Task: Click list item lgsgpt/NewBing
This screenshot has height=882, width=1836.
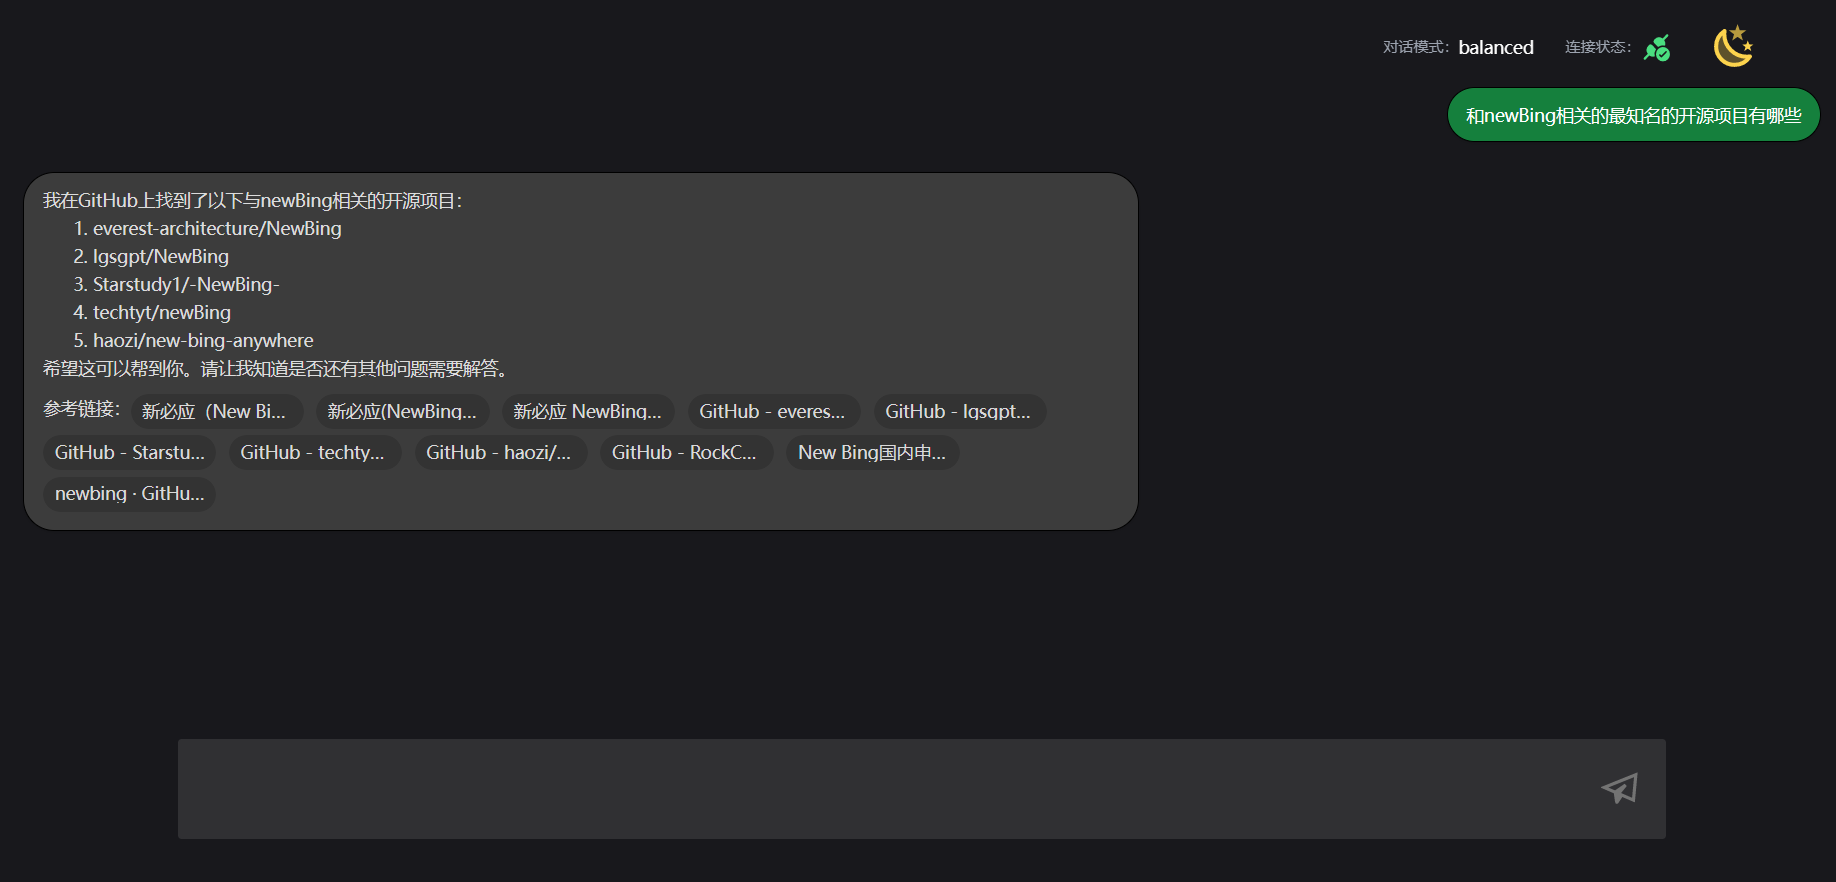Action: [161, 256]
